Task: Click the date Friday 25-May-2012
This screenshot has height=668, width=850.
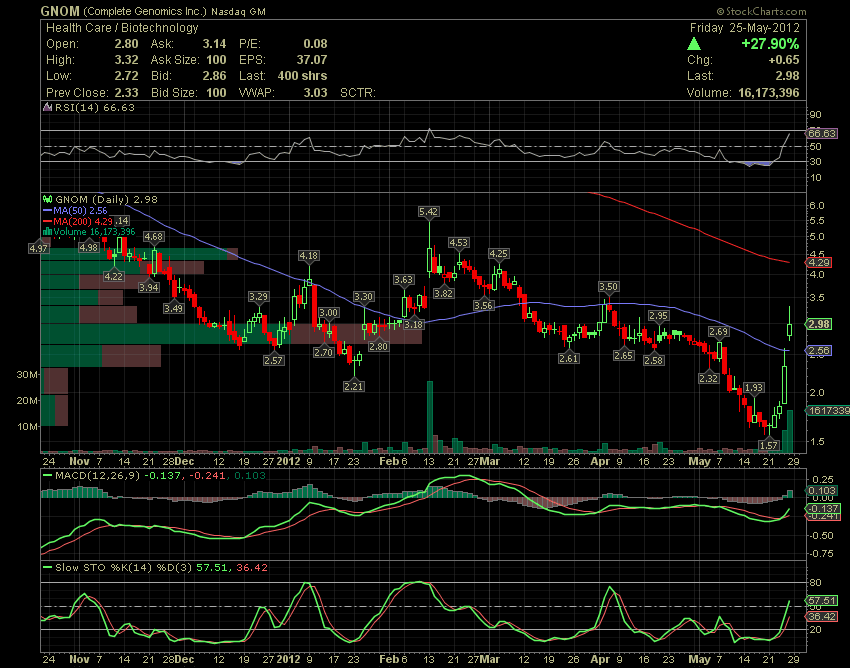Action: (744, 28)
